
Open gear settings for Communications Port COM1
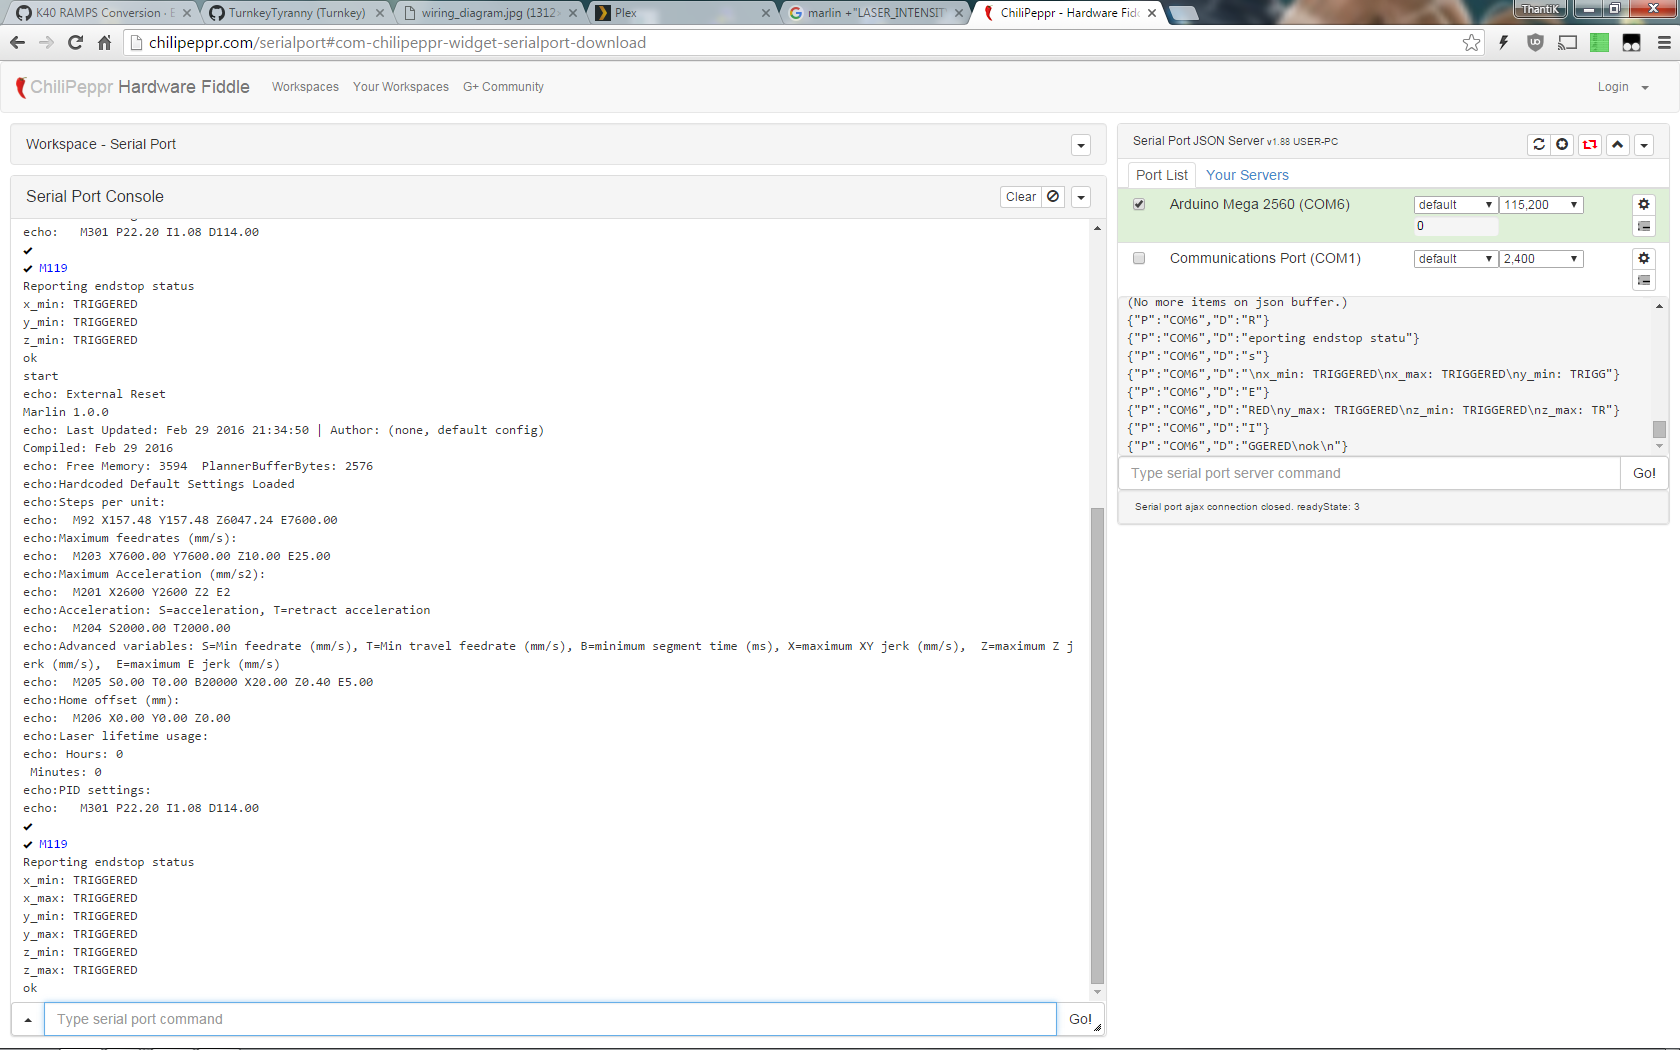1643,258
